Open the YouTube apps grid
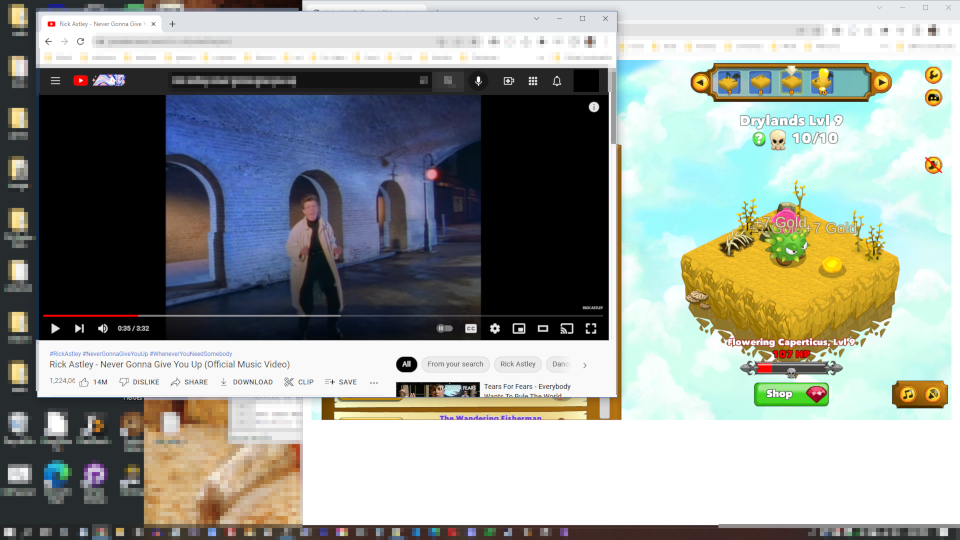Image resolution: width=960 pixels, height=540 pixels. 533,81
